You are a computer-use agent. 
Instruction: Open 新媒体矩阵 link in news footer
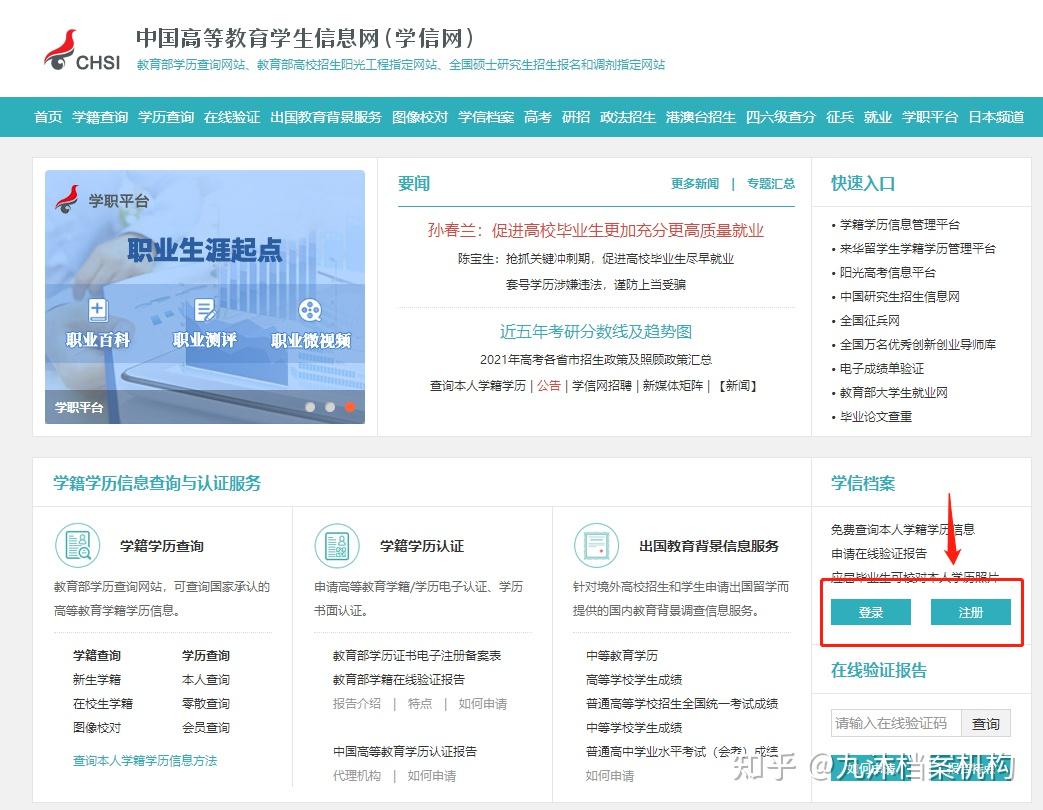672,386
